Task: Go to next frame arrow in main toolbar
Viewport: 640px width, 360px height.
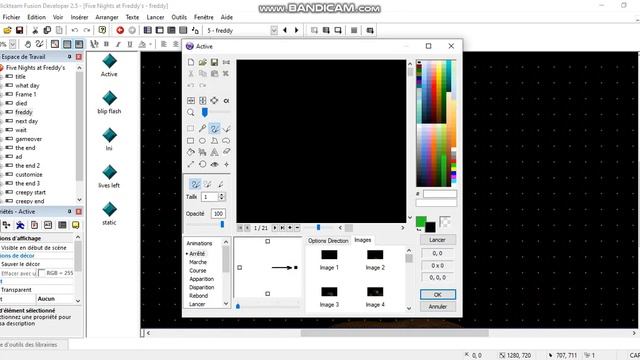Action: click(297, 30)
